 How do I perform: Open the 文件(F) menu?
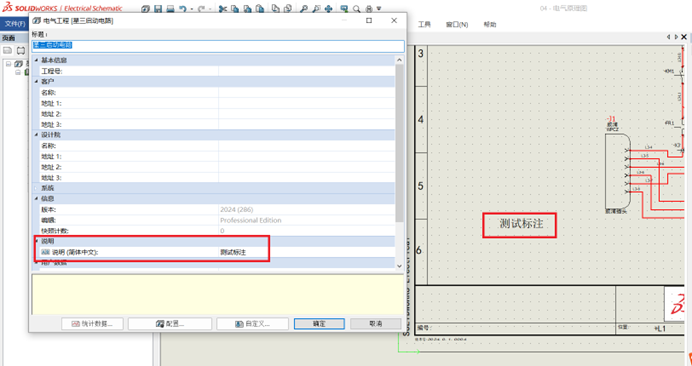pos(15,24)
